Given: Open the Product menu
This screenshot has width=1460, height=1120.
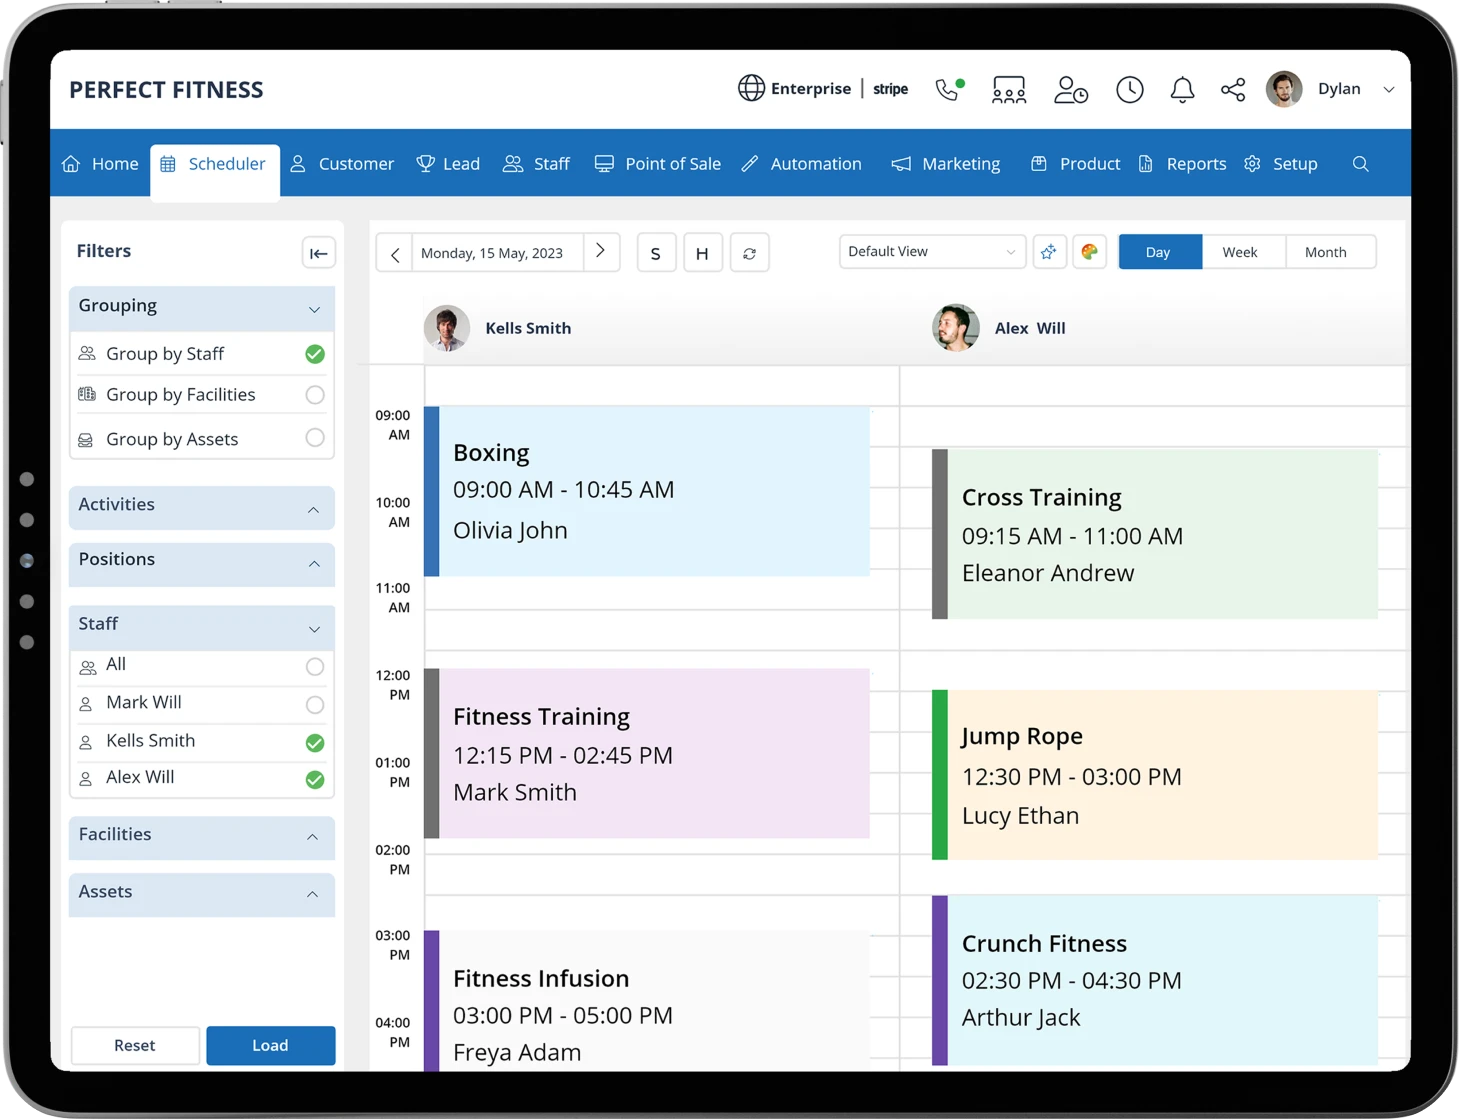Looking at the screenshot, I should 1076,164.
